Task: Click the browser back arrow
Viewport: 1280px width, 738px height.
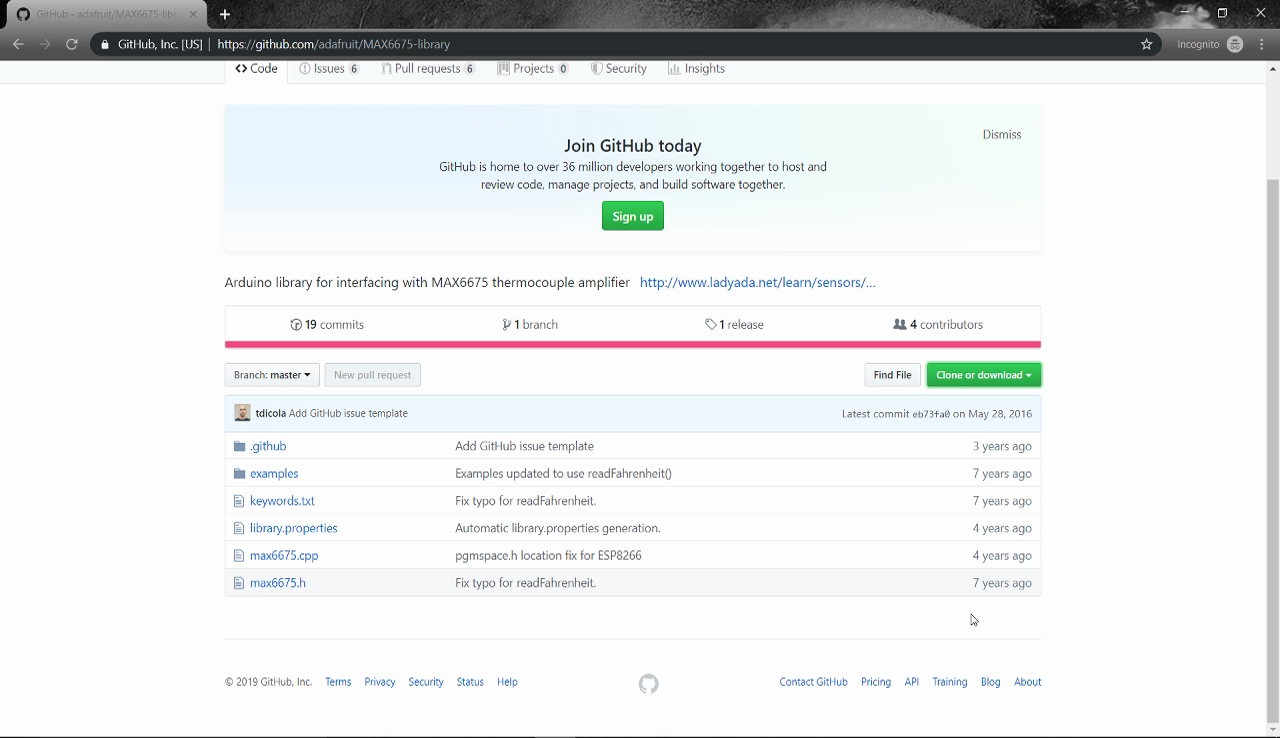Action: pos(18,44)
